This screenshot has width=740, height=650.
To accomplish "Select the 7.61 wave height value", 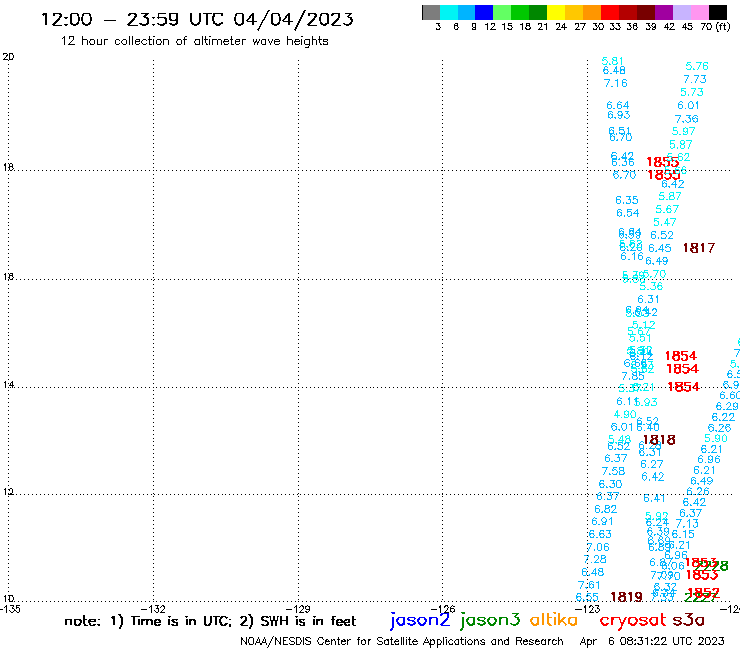I will pyautogui.click(x=589, y=585).
